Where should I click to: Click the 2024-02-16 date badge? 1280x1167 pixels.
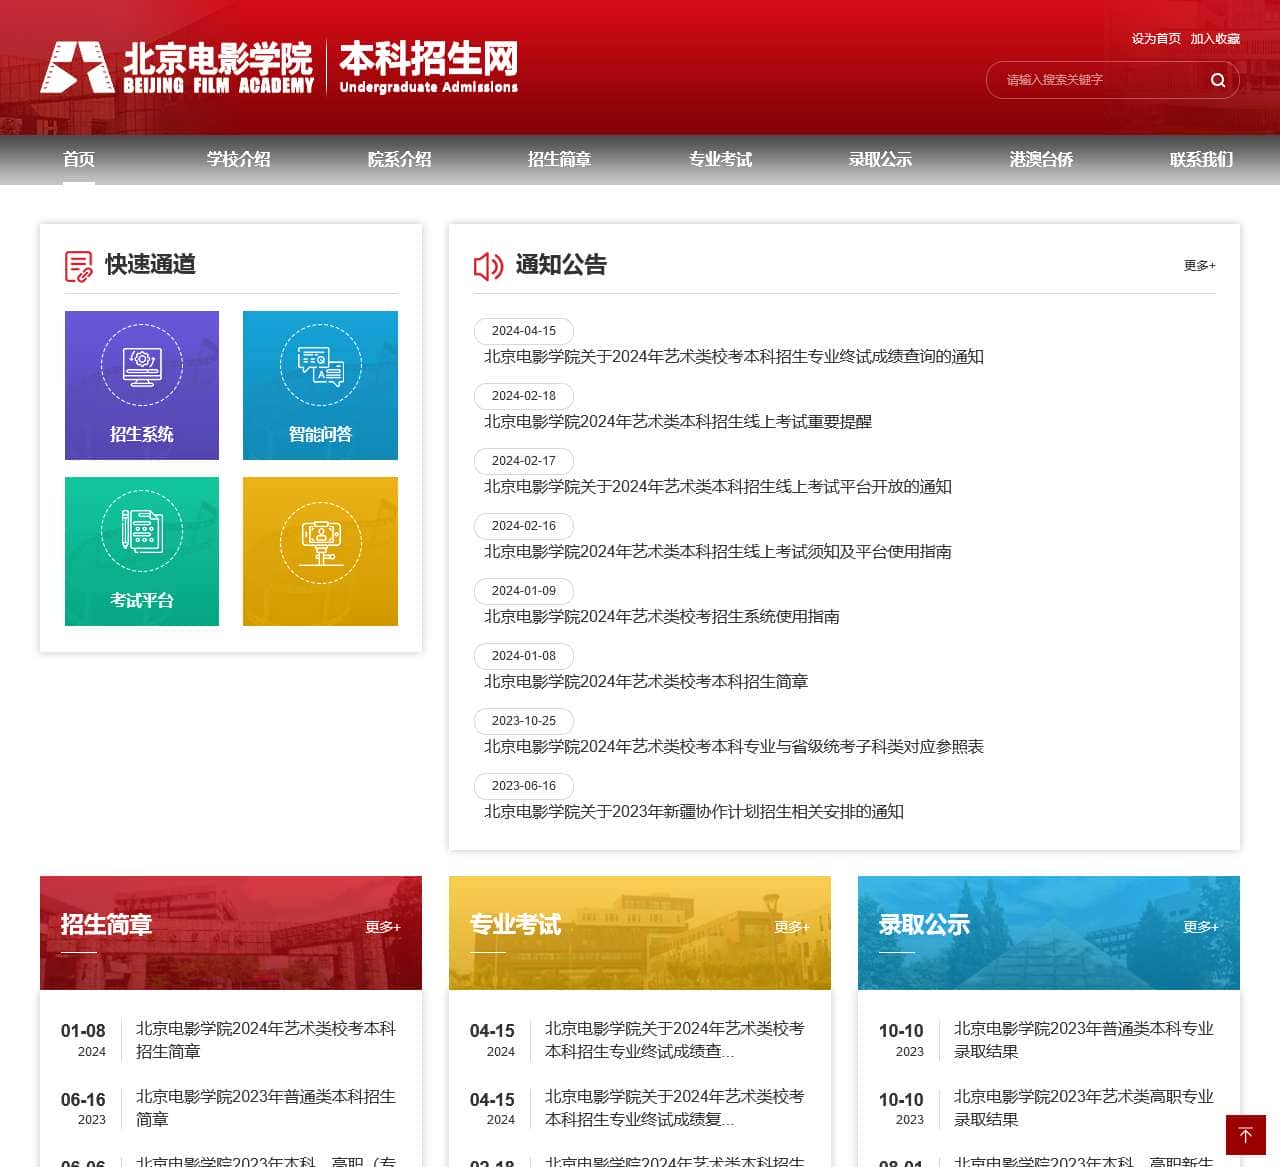[x=524, y=526]
